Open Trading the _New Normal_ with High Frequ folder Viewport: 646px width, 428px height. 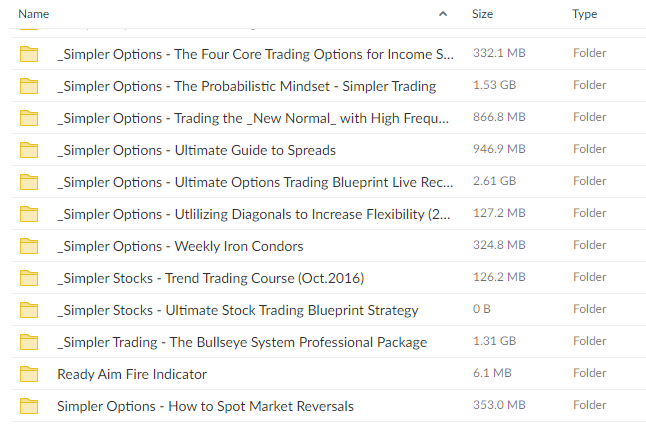(x=253, y=118)
